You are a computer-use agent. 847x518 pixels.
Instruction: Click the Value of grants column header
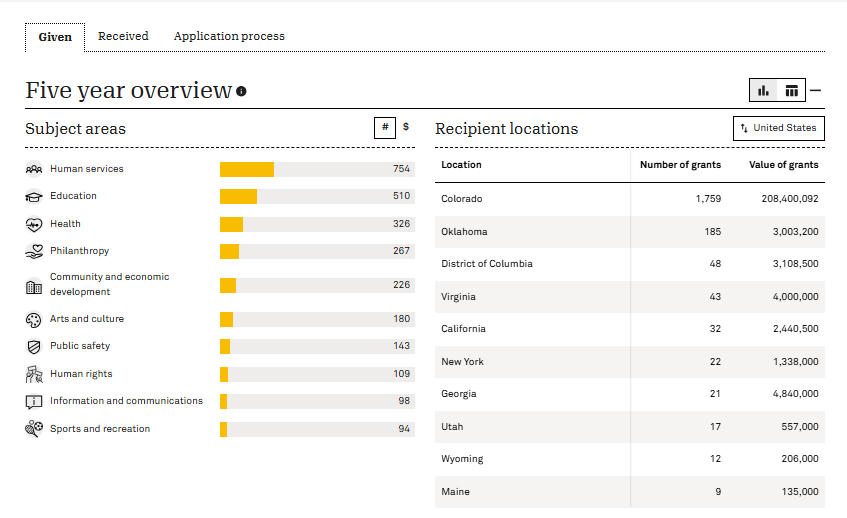(x=783, y=165)
